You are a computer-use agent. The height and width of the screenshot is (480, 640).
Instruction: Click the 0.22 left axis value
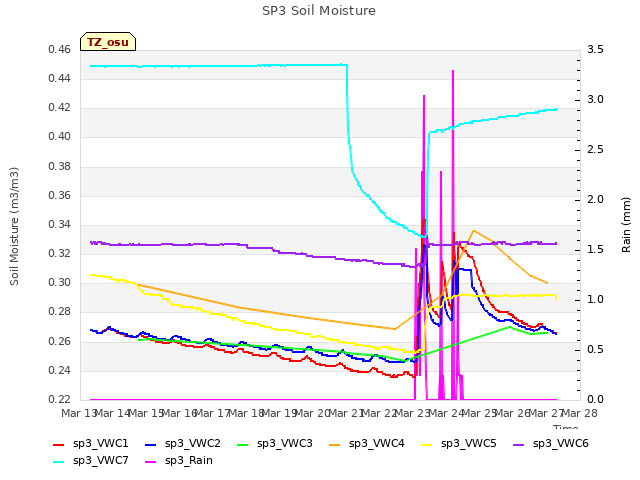60,399
